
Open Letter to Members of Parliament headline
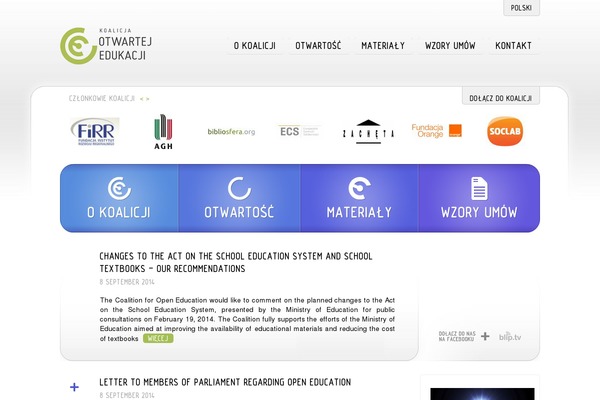coord(225,382)
